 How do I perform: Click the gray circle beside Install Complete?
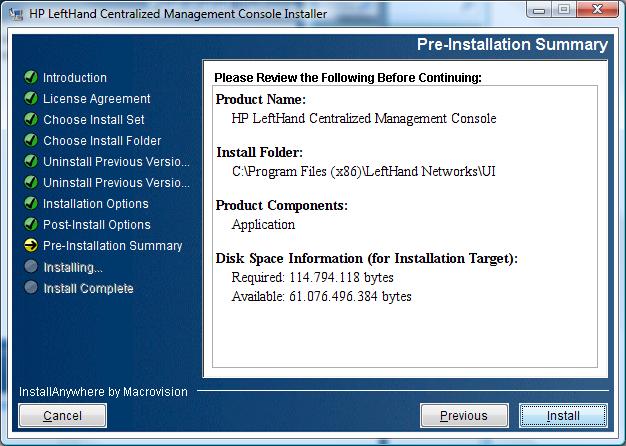[31, 287]
